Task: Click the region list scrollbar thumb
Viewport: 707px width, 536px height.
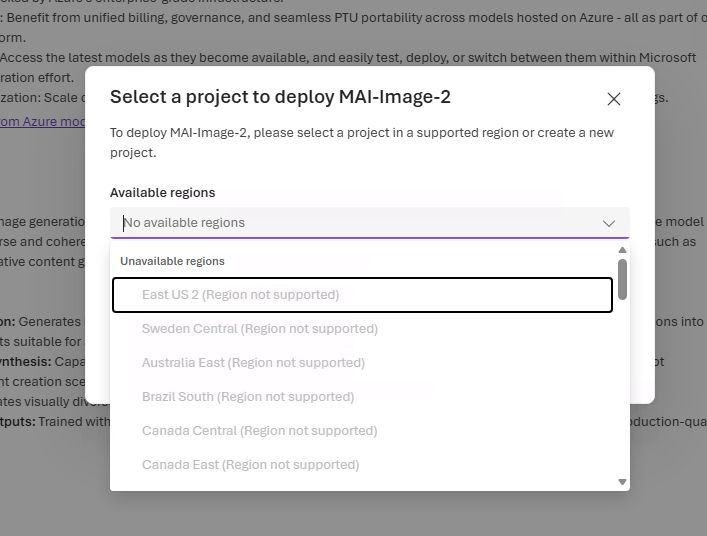Action: (622, 279)
